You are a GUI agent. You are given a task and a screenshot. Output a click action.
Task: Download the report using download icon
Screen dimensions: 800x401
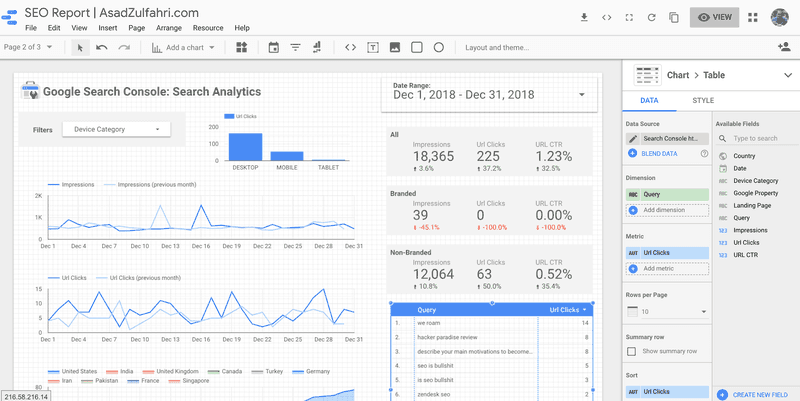pos(584,17)
